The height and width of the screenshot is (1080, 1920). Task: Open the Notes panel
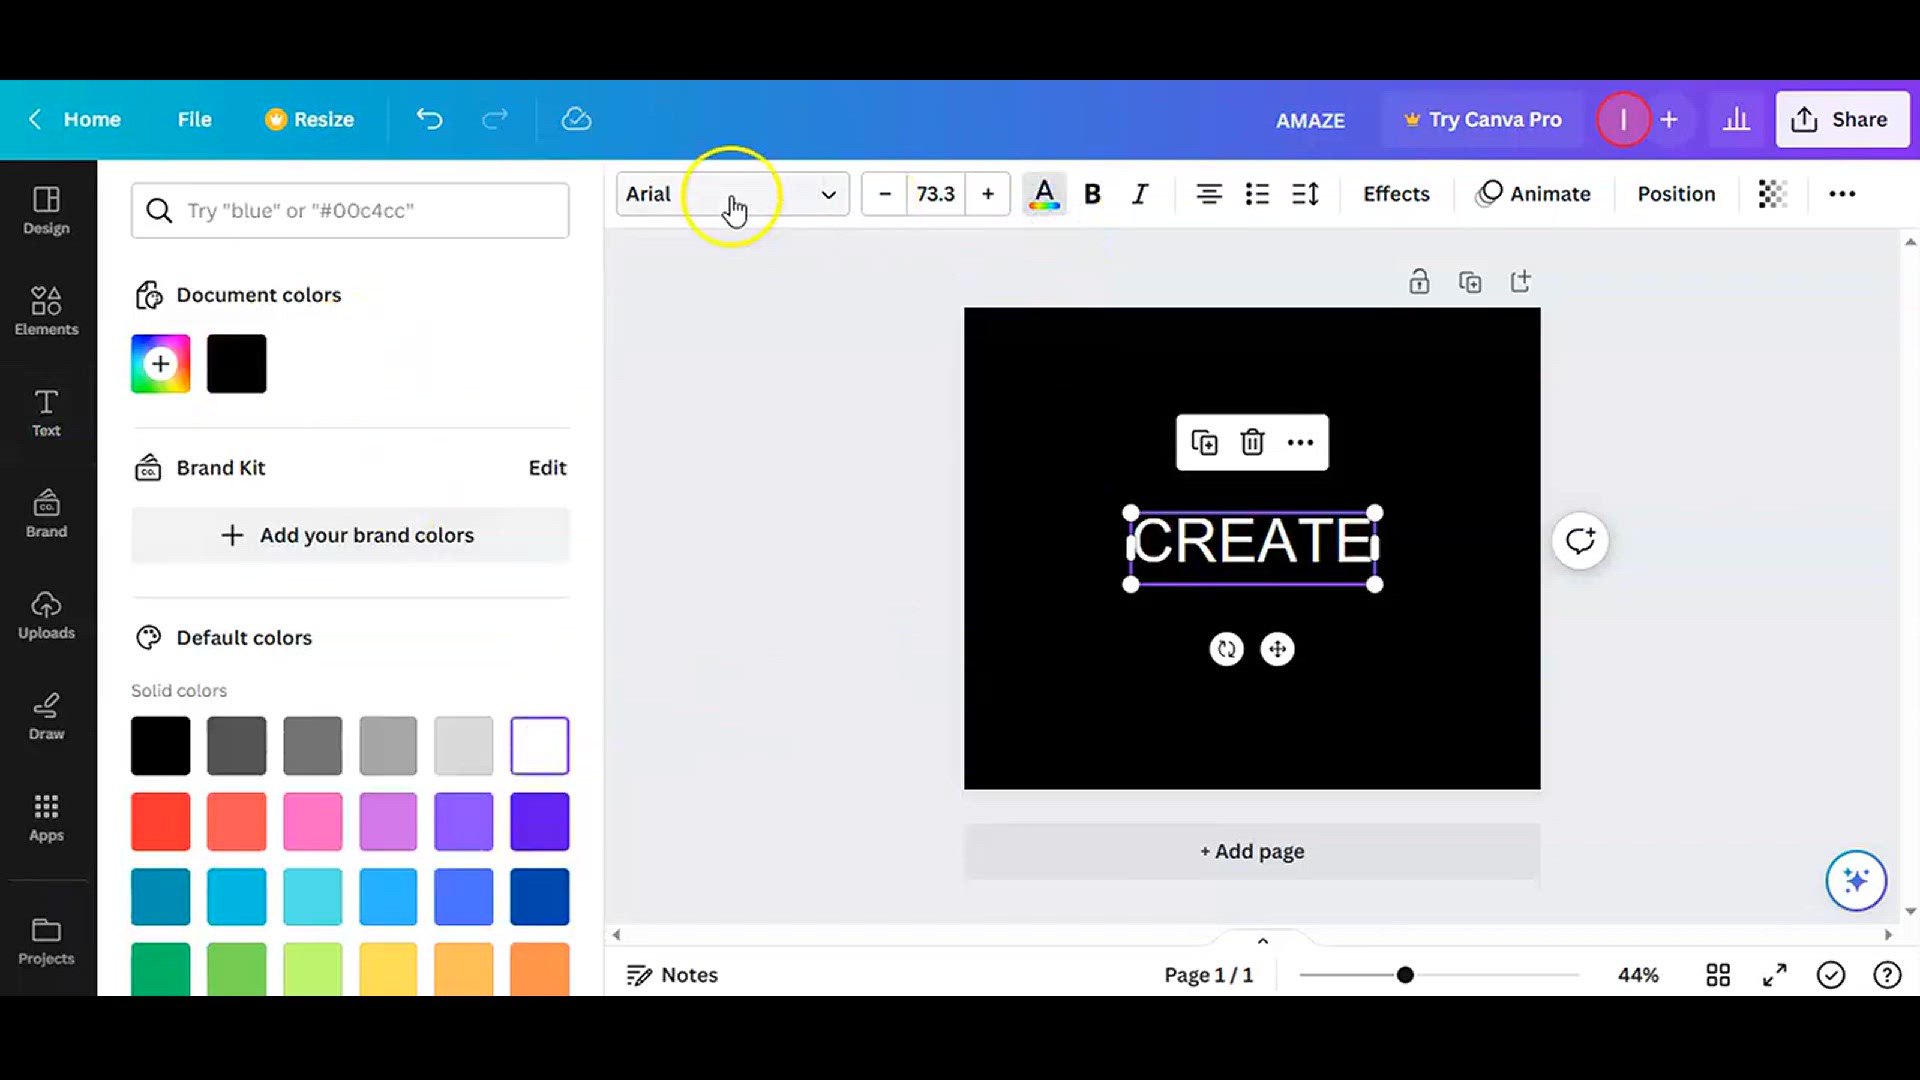(x=672, y=975)
